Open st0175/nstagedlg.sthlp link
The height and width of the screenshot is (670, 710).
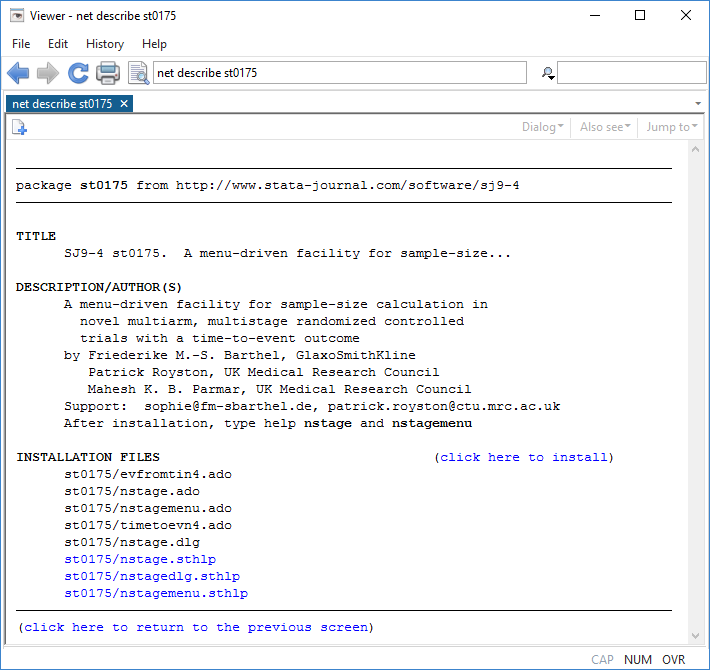pyautogui.click(x=152, y=576)
